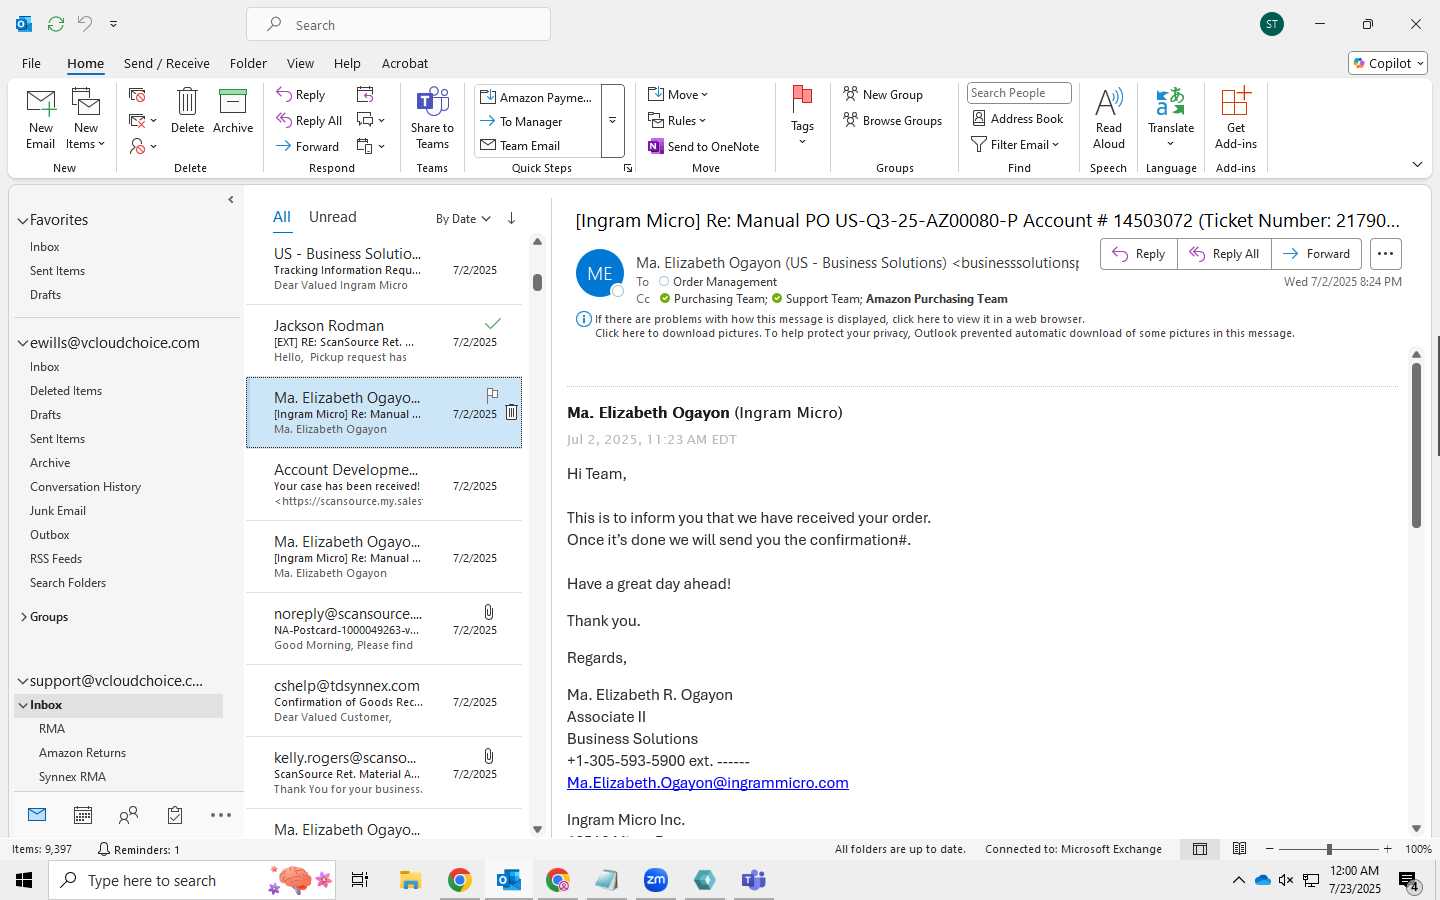Viewport: 1440px width, 900px height.
Task: Expand the Groups folder
Action: pyautogui.click(x=23, y=617)
